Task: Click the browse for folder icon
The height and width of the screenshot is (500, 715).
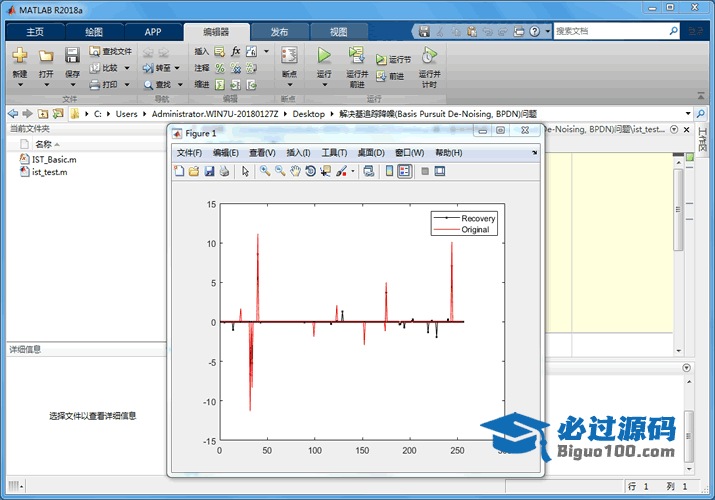Action: 58,113
